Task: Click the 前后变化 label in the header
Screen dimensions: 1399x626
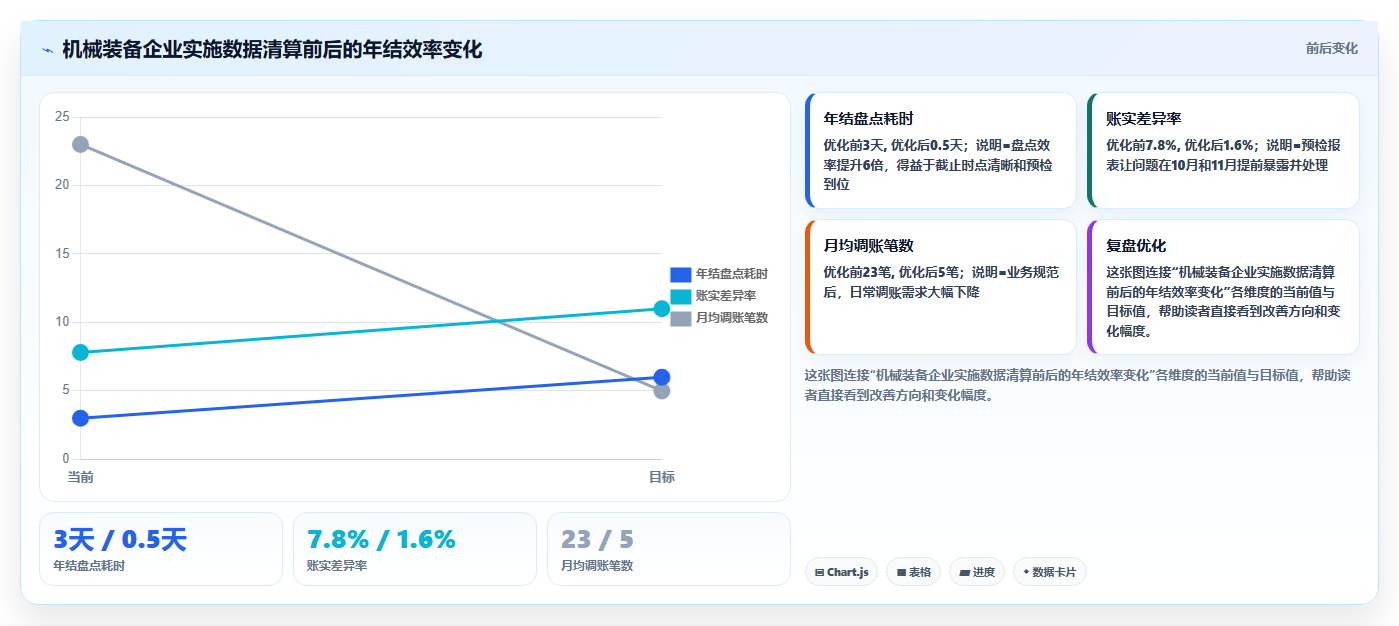Action: point(1331,48)
